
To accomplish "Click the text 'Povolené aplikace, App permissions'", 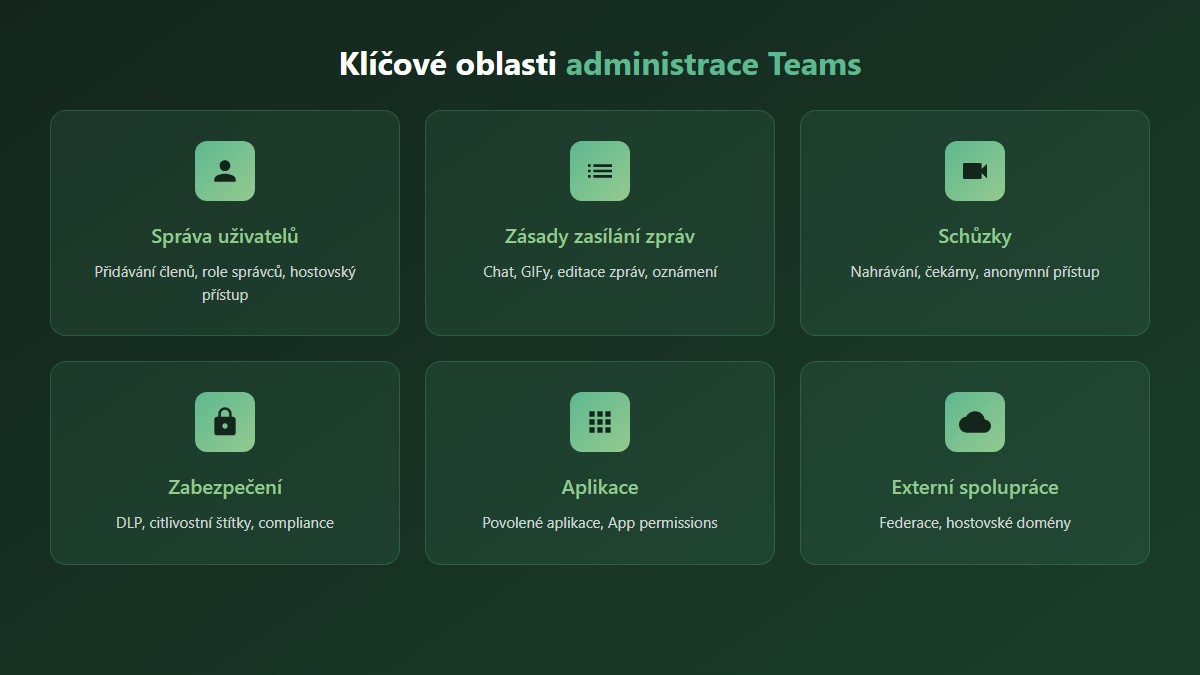I will click(600, 523).
